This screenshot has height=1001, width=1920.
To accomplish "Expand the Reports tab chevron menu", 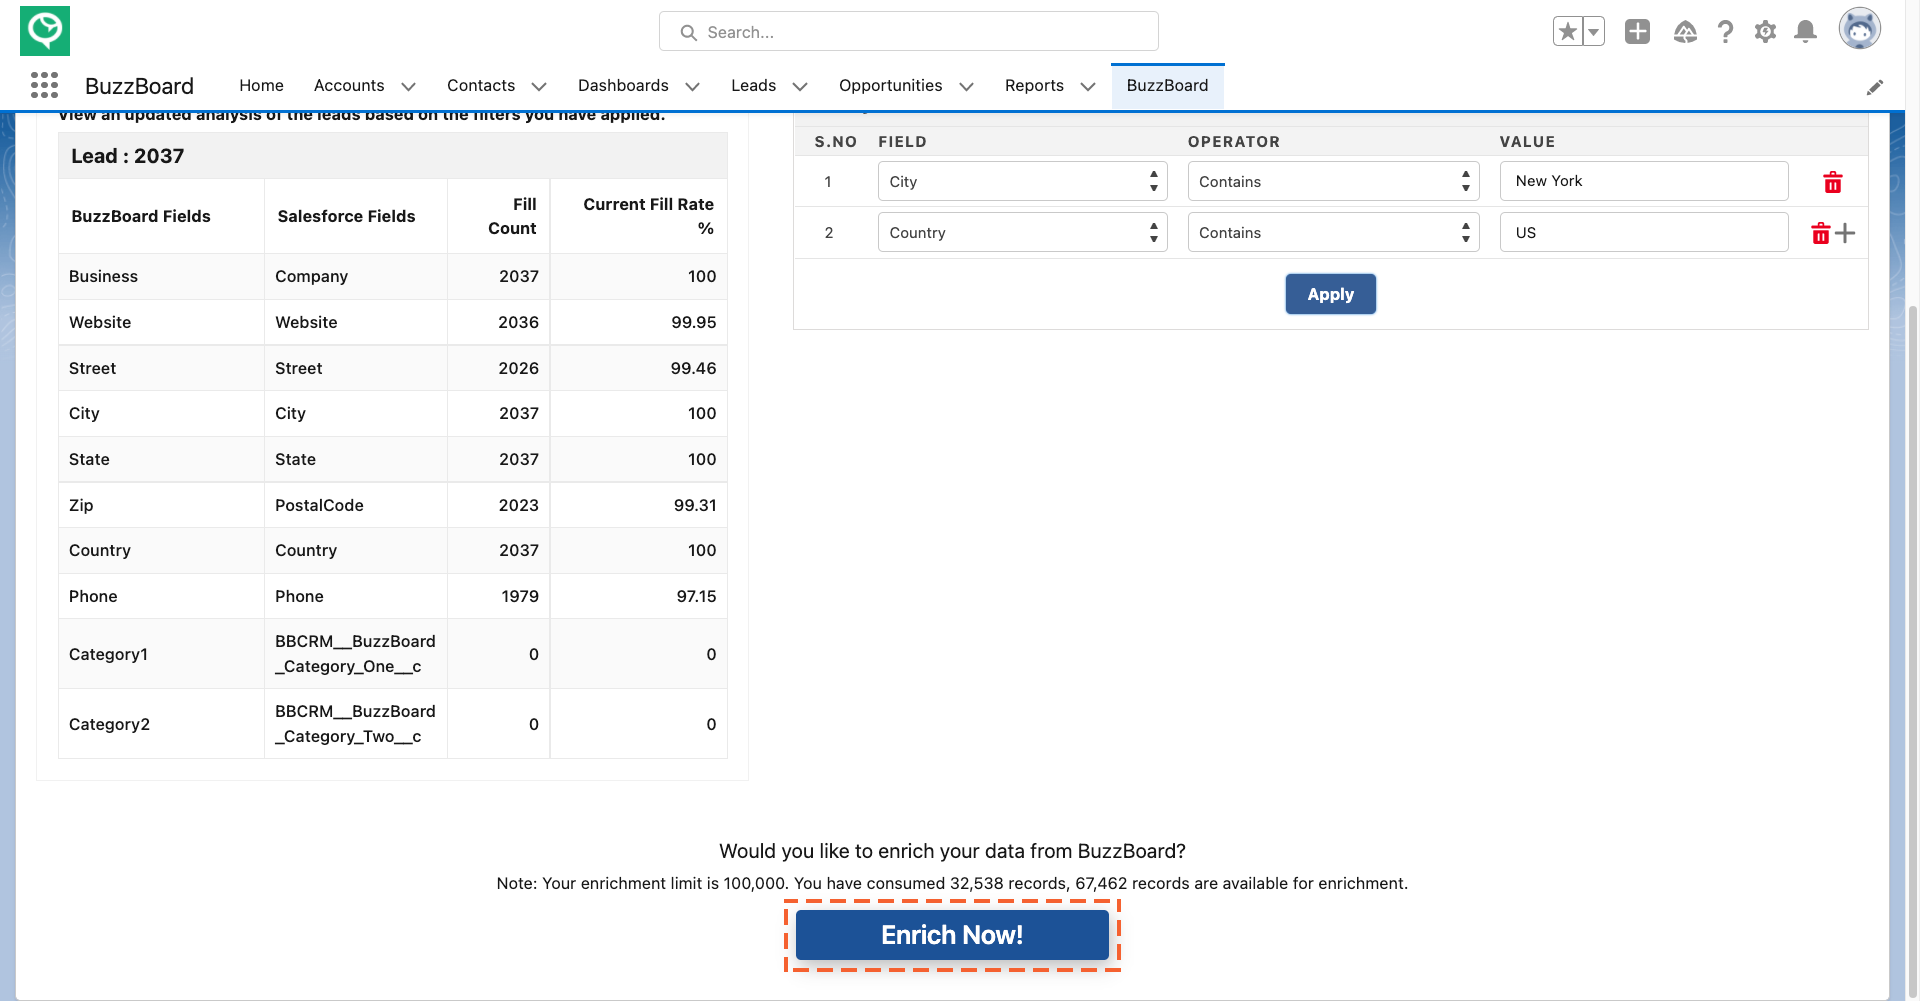I will (x=1088, y=87).
